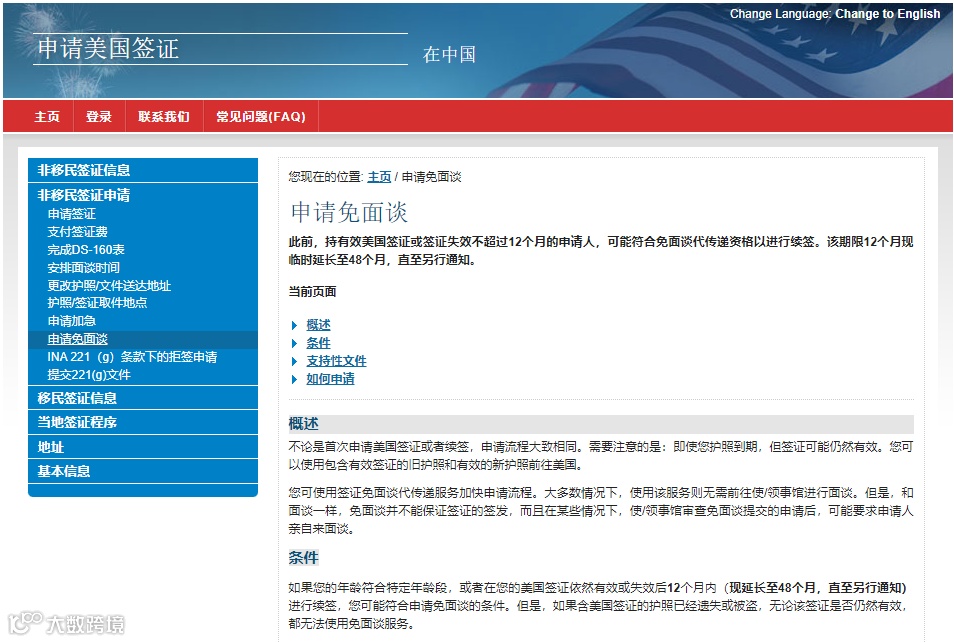
Task: Open 支付签证费 in the sidebar
Action: coord(77,232)
